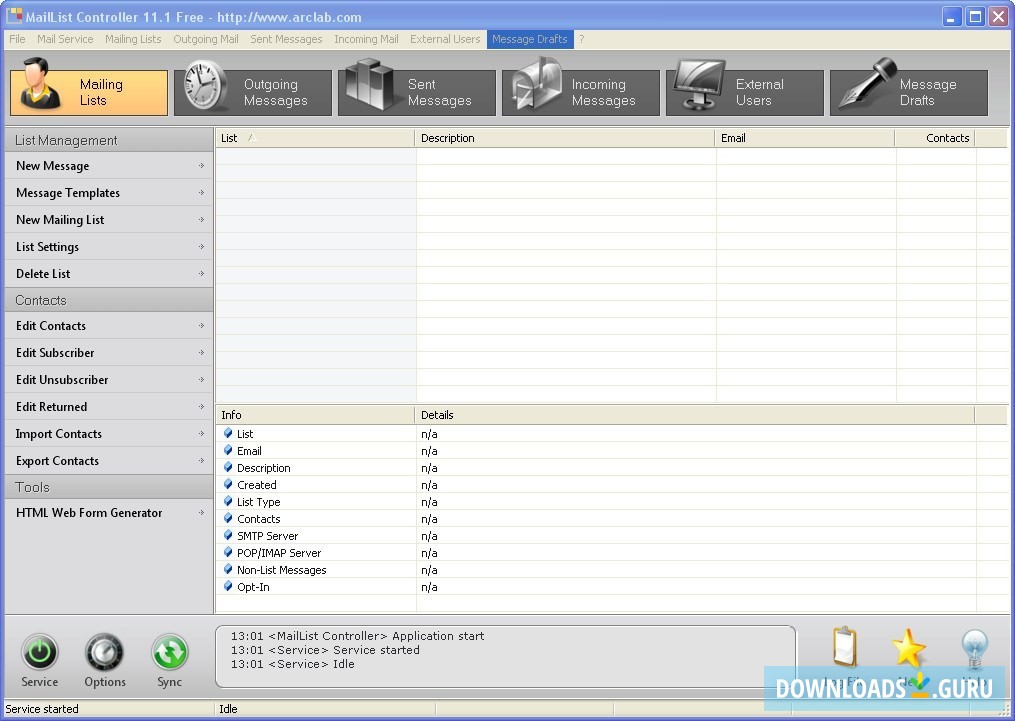Click the 'Service started' log line
This screenshot has width=1015, height=721.
[x=325, y=650]
